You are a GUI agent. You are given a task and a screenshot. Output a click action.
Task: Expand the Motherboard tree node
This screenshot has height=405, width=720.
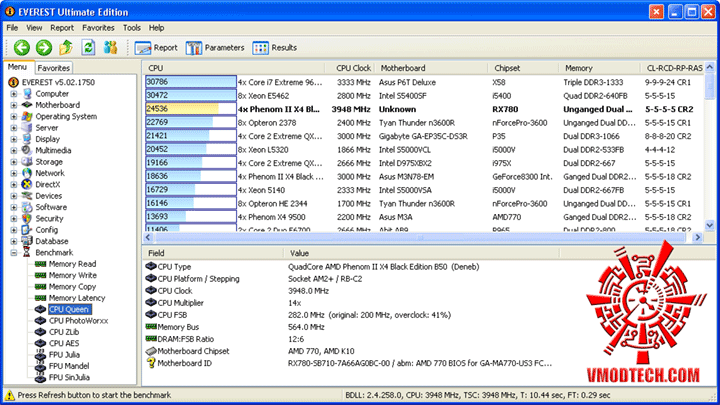coord(14,105)
